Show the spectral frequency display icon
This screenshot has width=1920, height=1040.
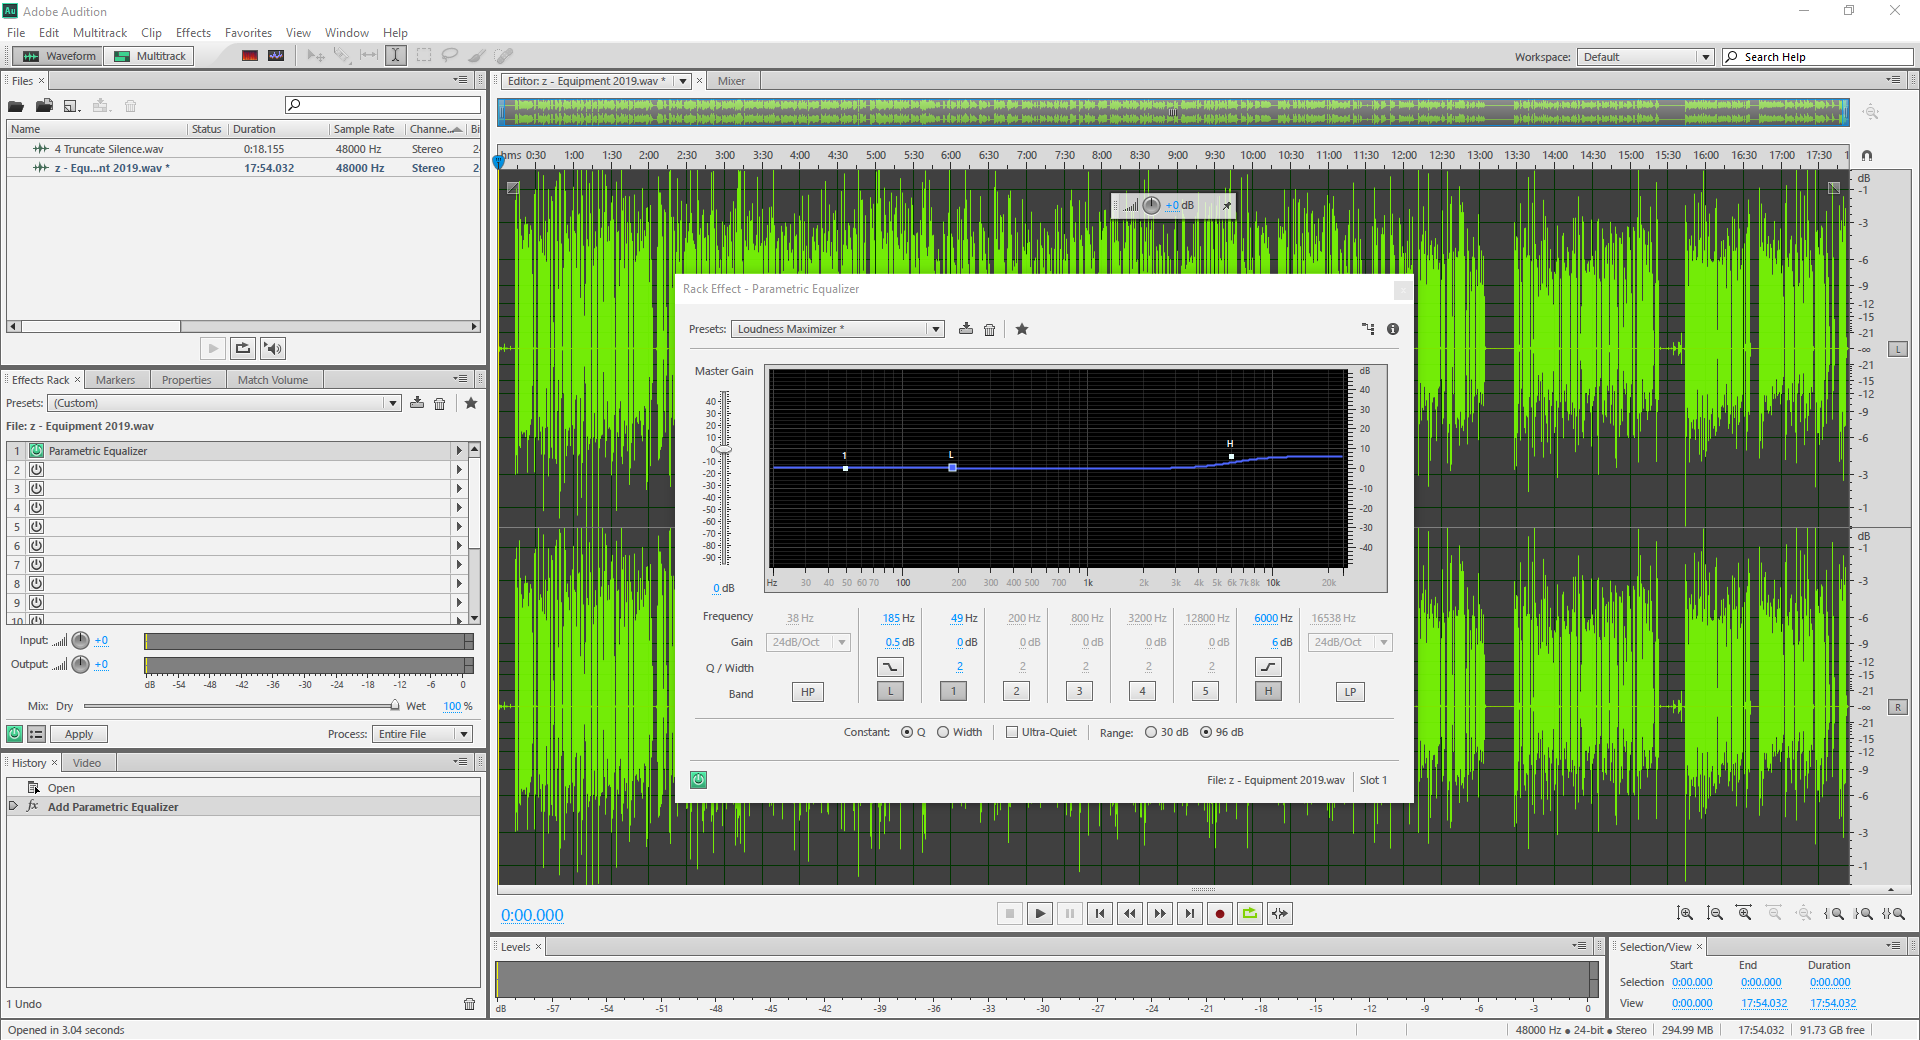(x=250, y=56)
